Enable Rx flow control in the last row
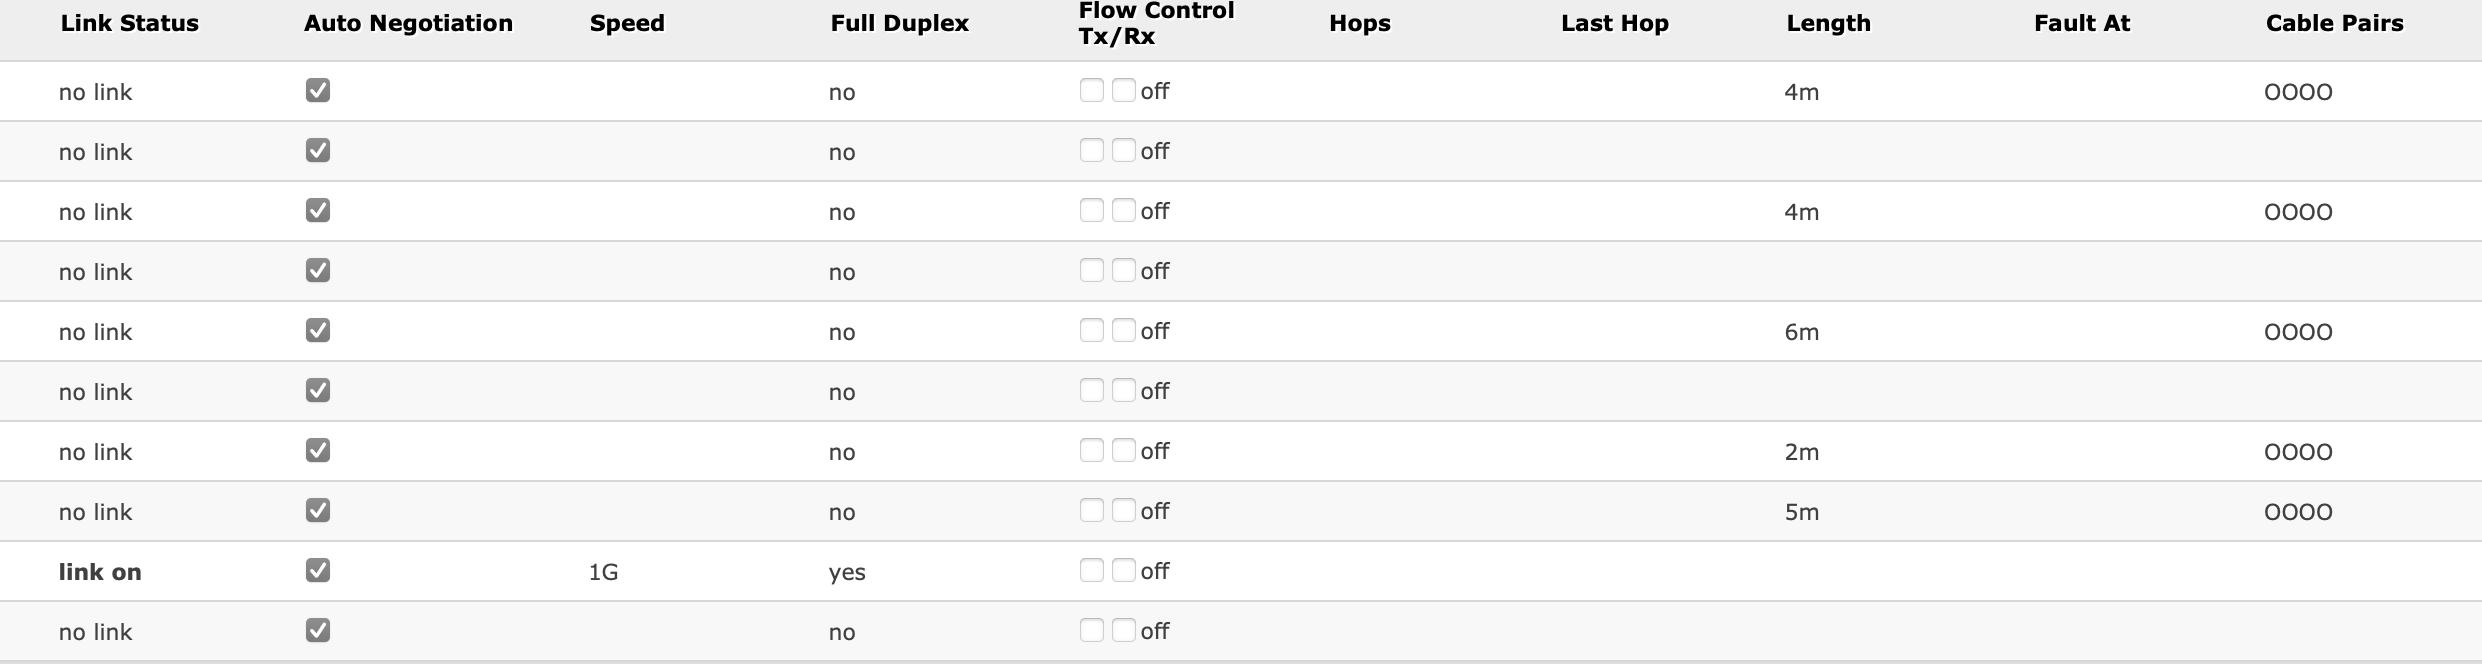The height and width of the screenshot is (664, 2482). pos(1123,630)
